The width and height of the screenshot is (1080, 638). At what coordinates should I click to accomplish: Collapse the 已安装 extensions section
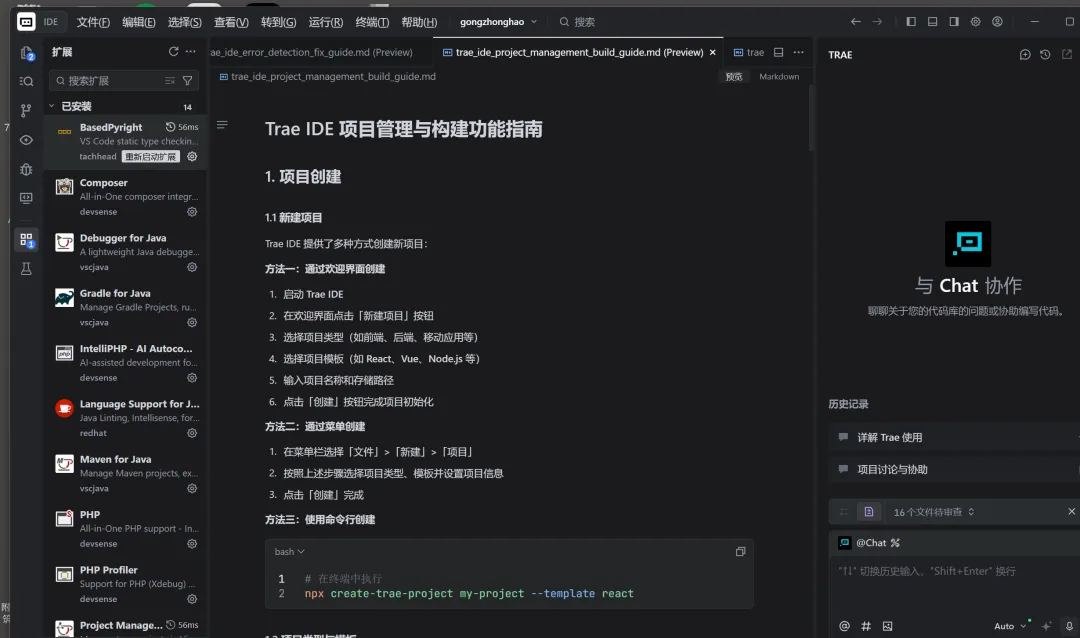click(52, 106)
